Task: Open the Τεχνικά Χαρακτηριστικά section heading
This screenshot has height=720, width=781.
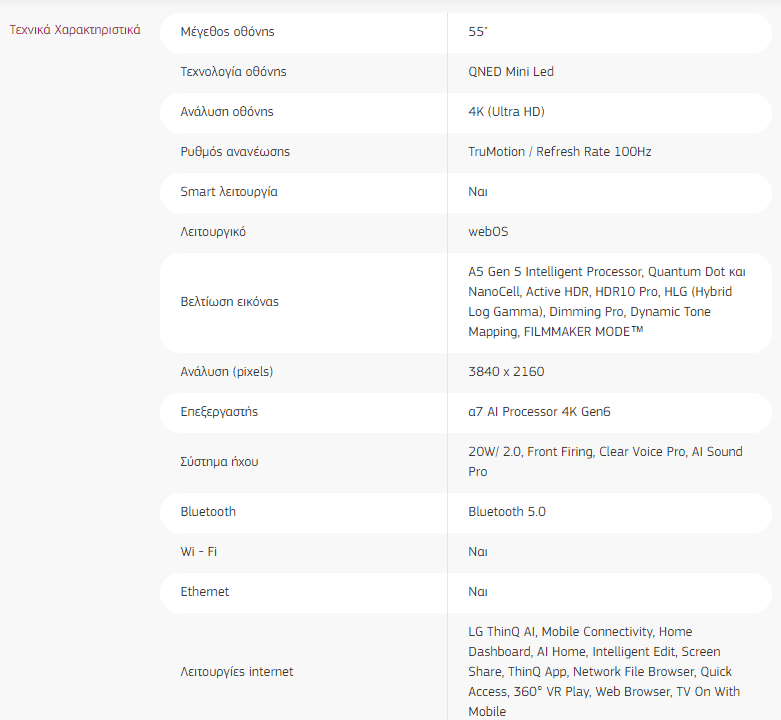Action: (75, 30)
